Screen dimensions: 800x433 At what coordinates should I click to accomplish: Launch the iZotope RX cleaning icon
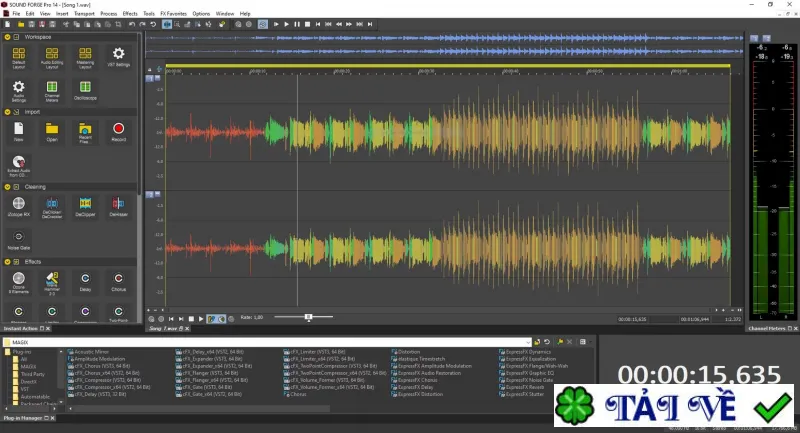click(x=18, y=207)
